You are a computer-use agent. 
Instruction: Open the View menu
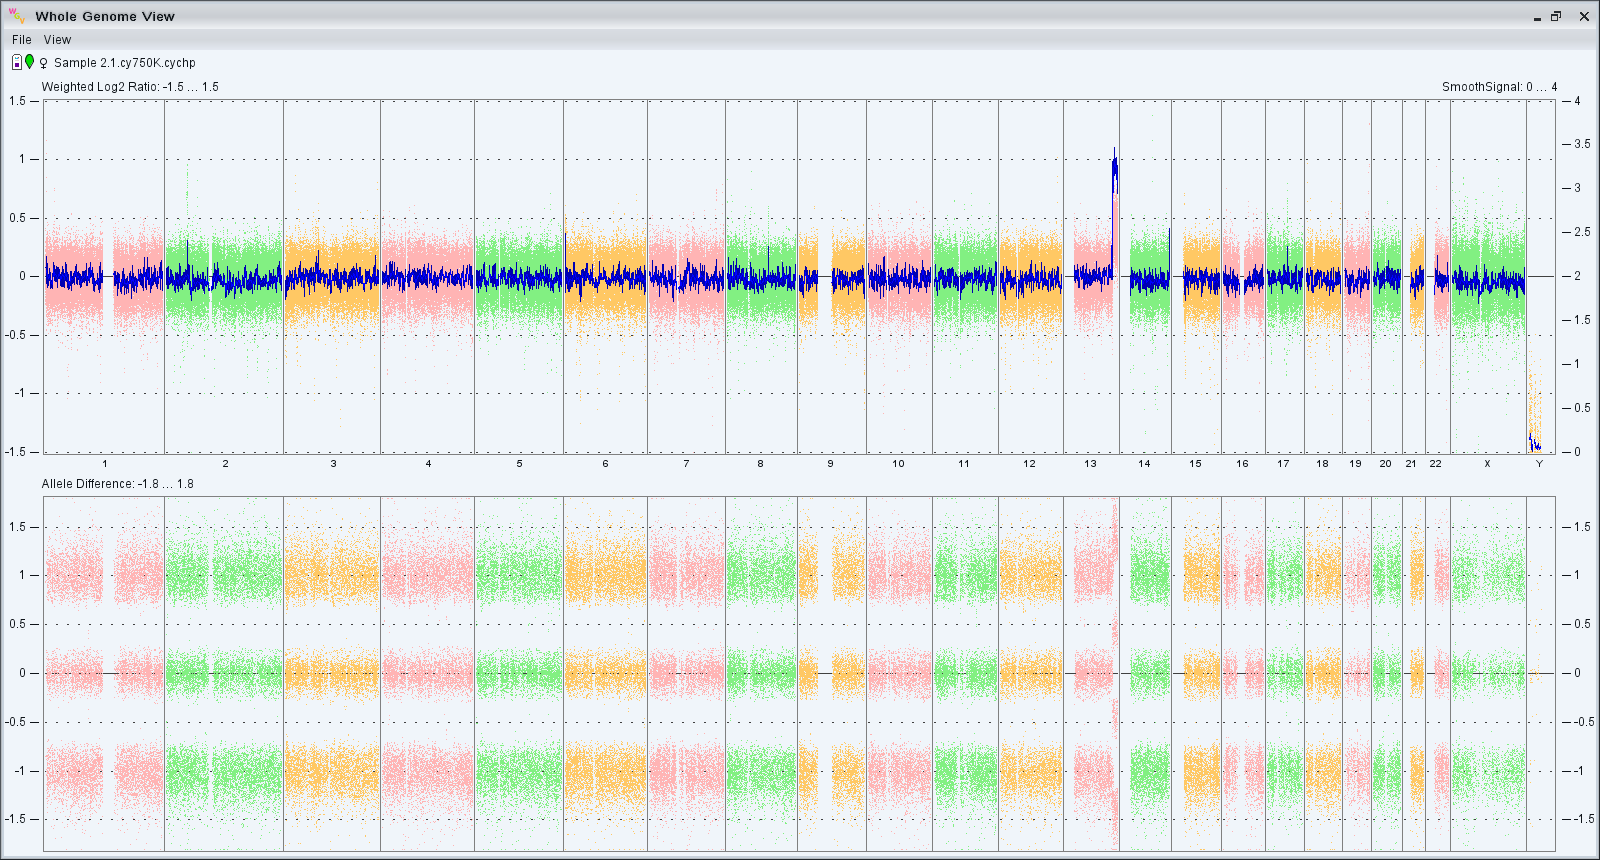pos(57,40)
